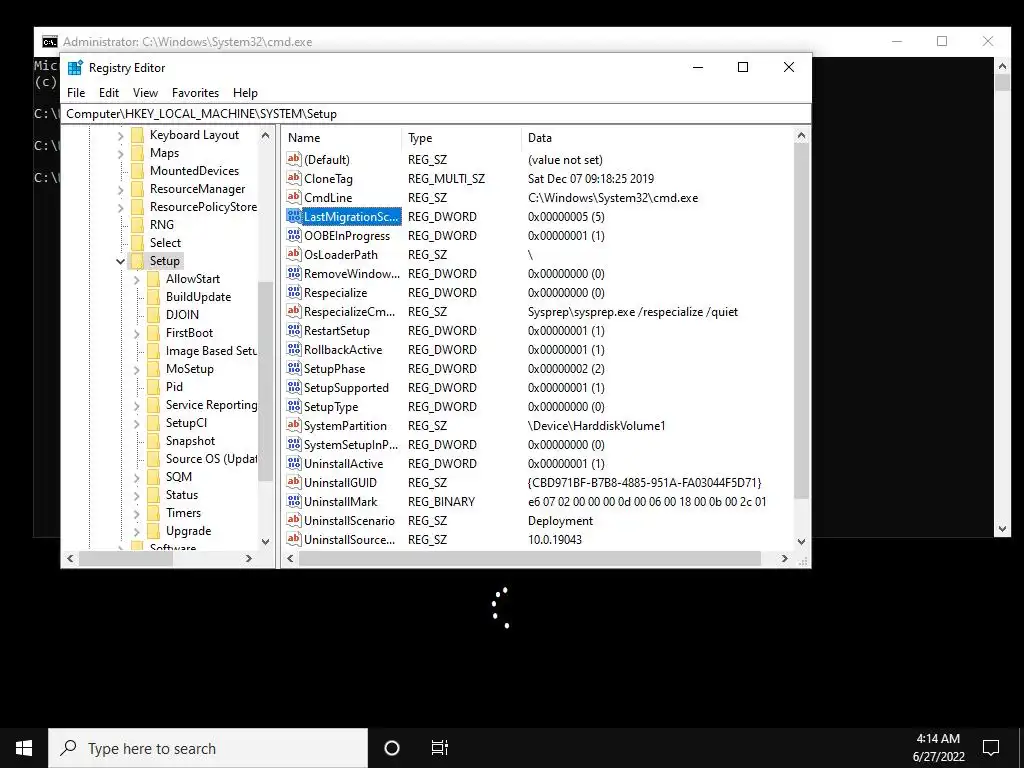Click the tree pane vertical scrollbar thumb
Screen dimensions: 1024x768
pyautogui.click(x=265, y=381)
